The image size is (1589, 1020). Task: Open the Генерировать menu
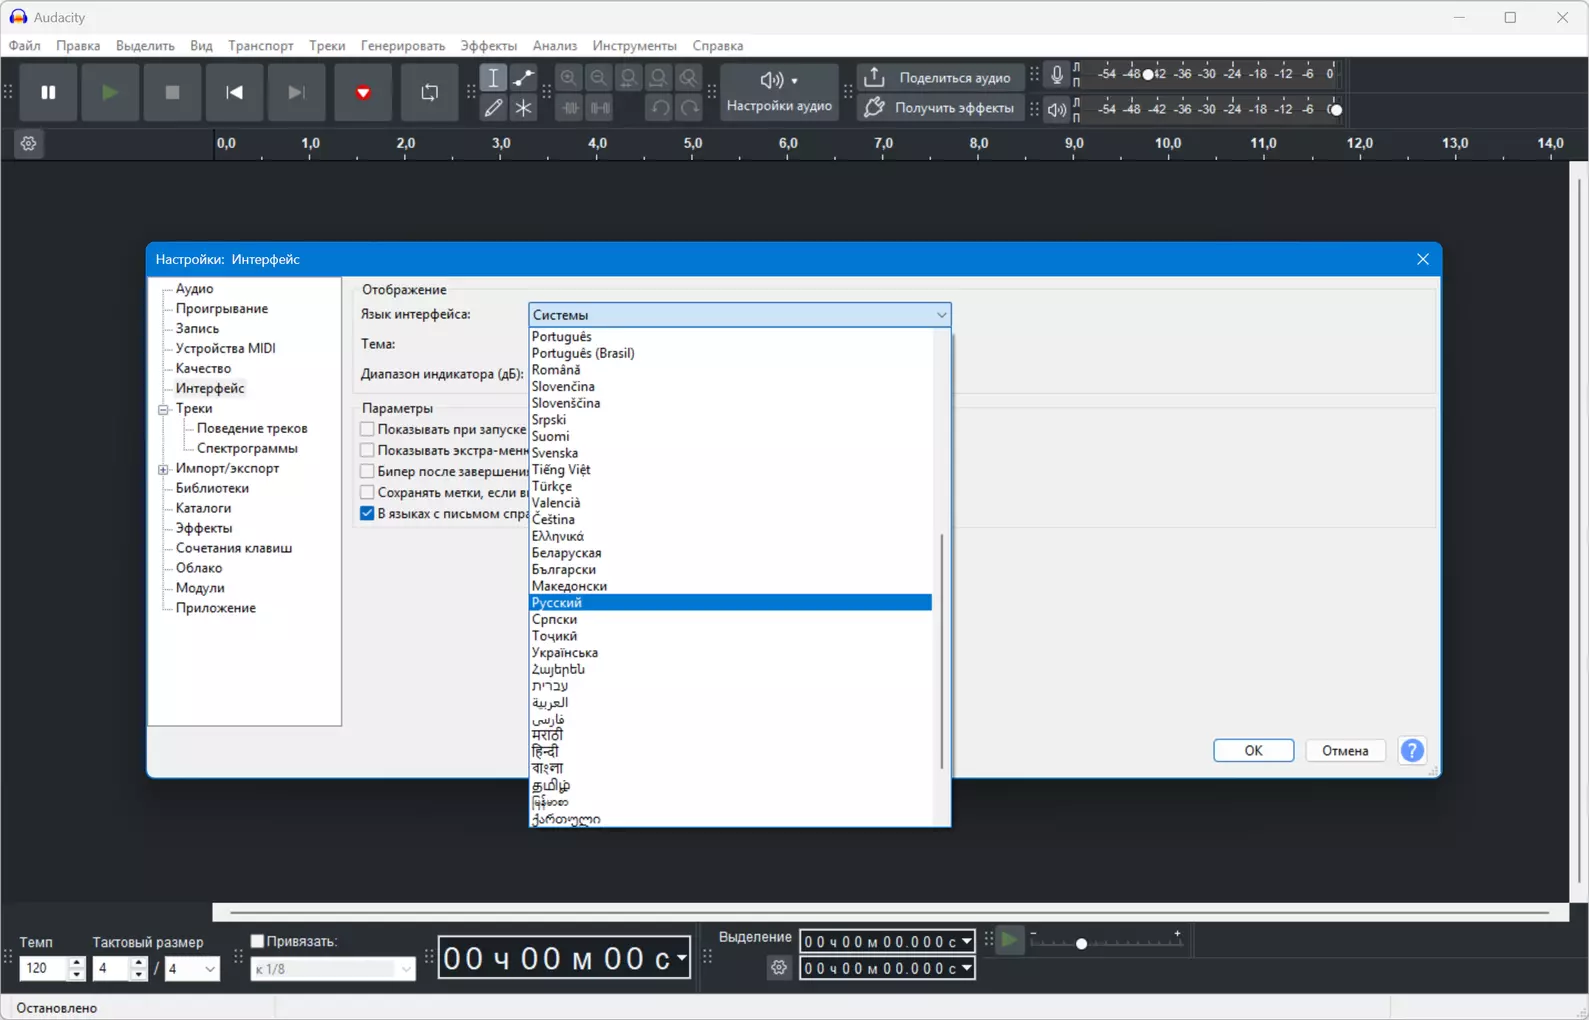403,46
